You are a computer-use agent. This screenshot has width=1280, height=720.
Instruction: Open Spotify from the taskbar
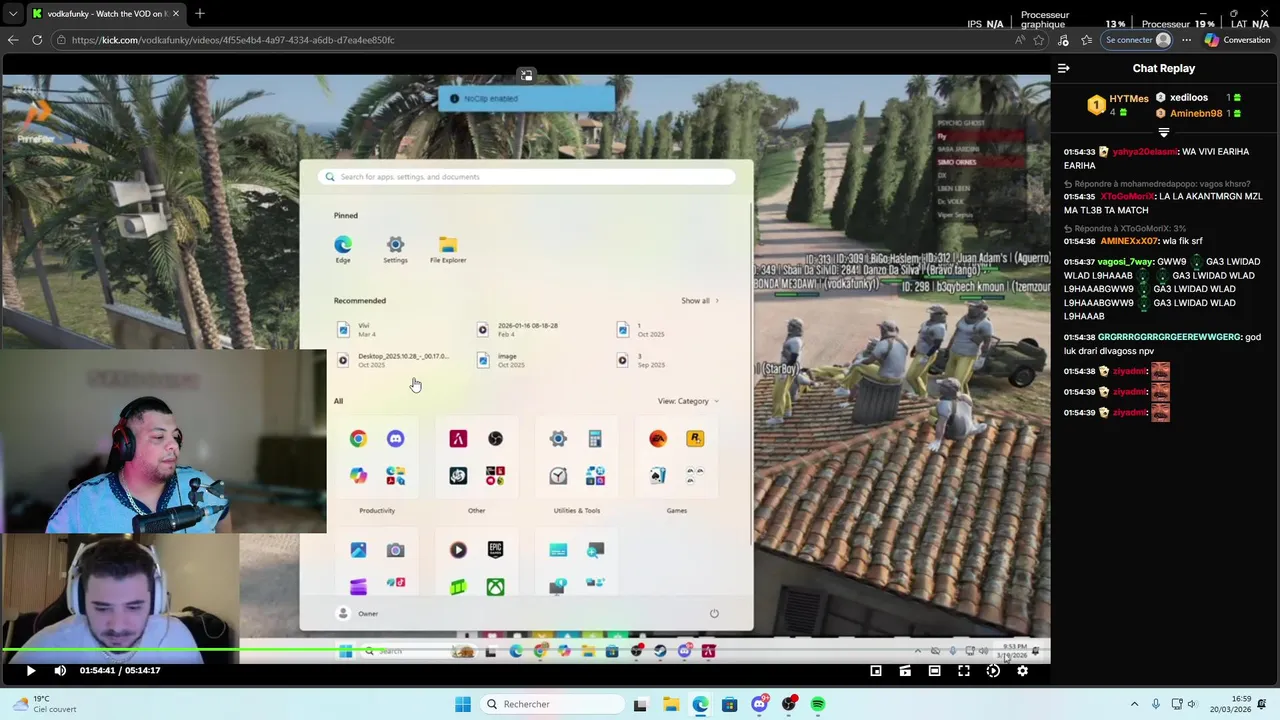(818, 704)
